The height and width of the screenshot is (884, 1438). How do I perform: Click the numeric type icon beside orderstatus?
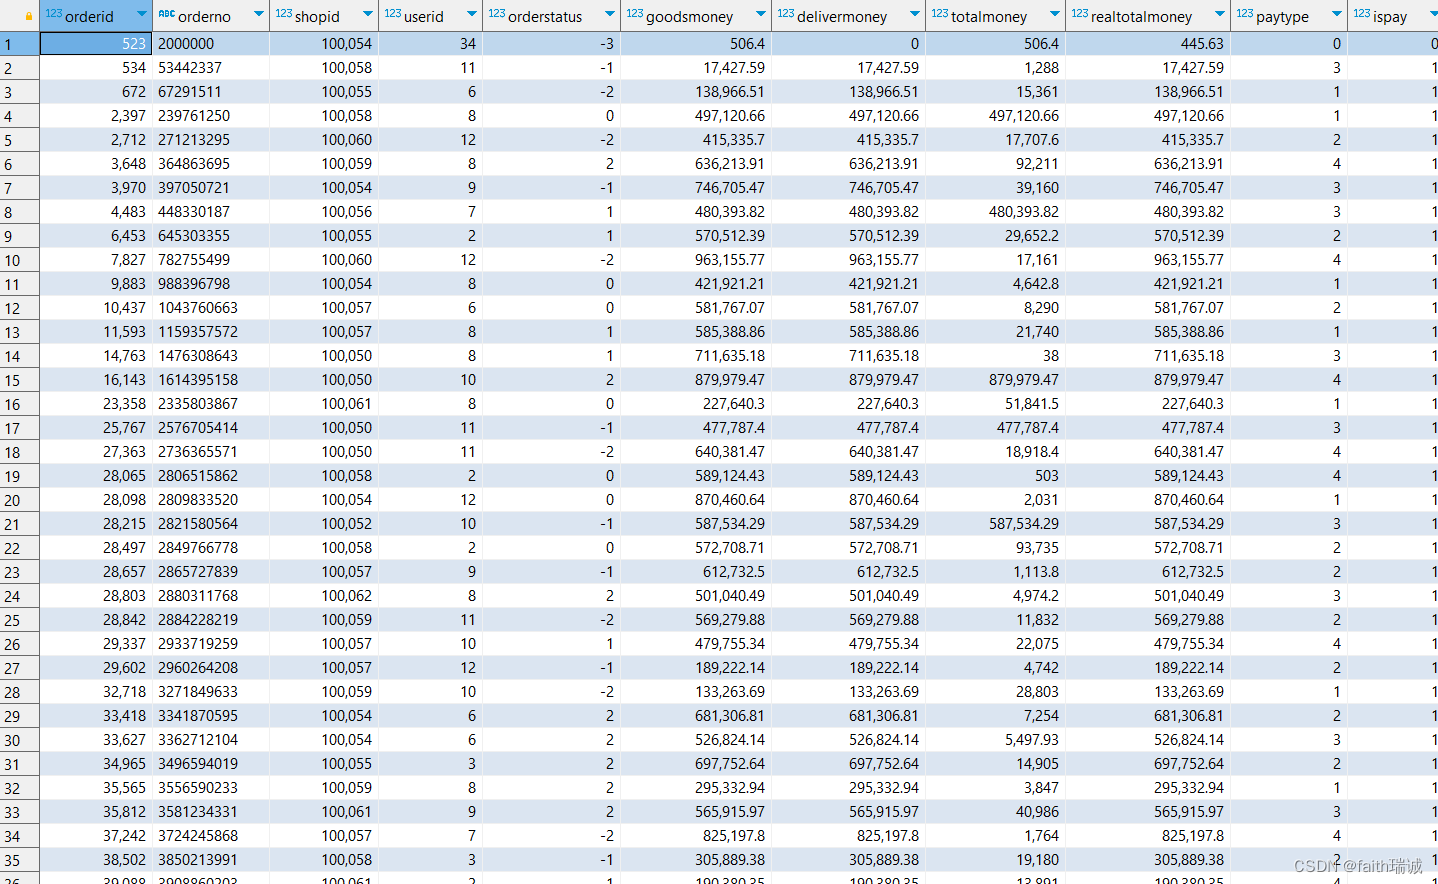point(497,14)
